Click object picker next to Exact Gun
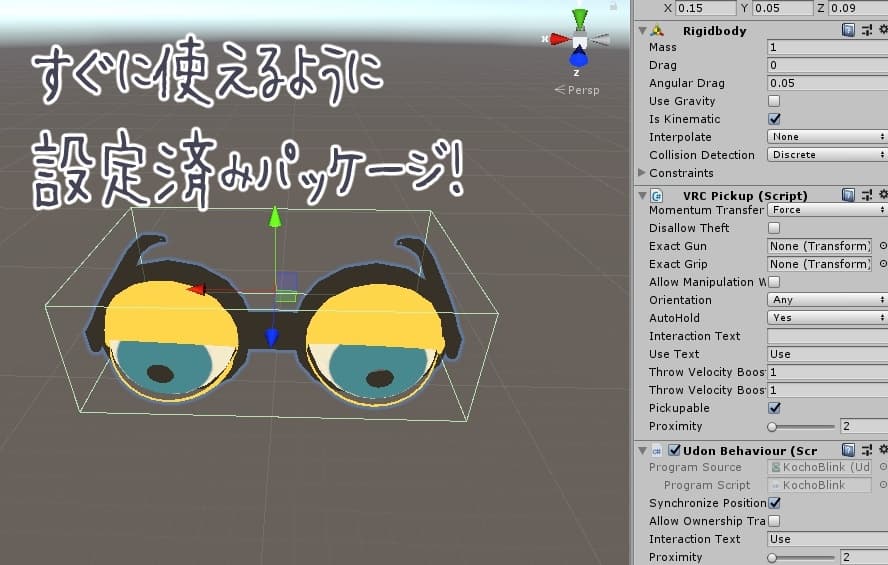 (882, 246)
